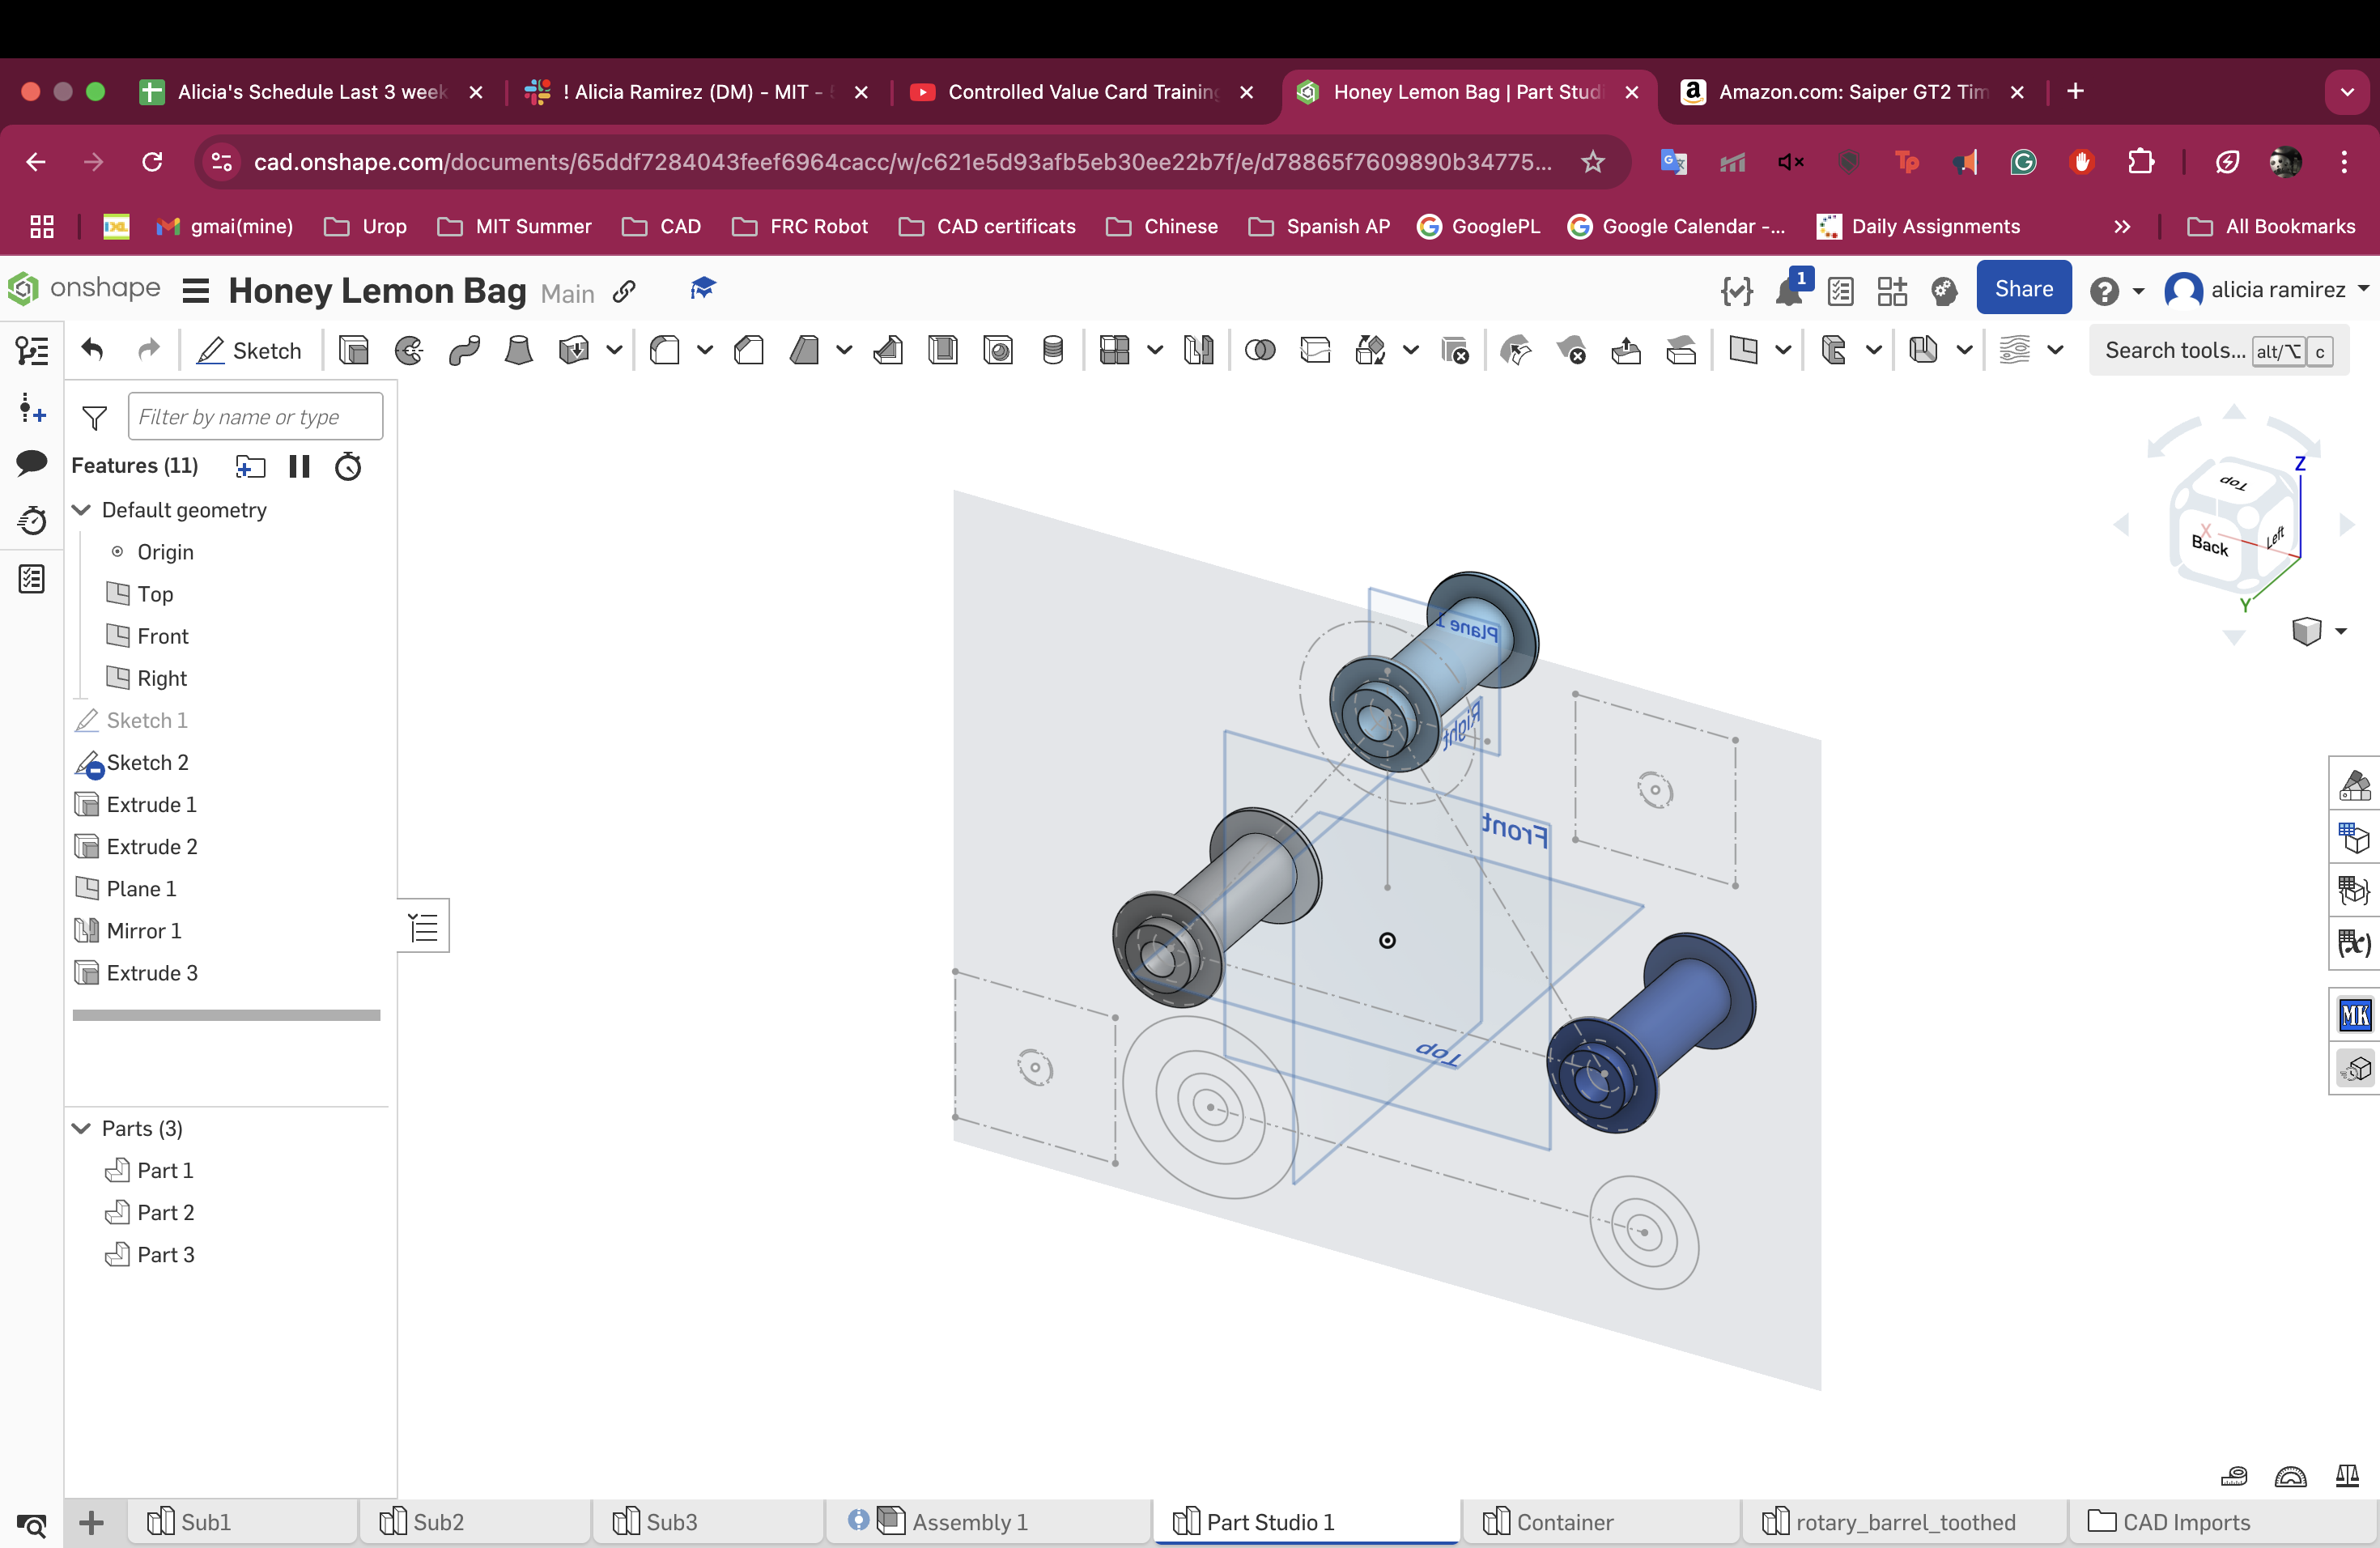Open Thicken tool dropdown arrow

click(x=614, y=350)
